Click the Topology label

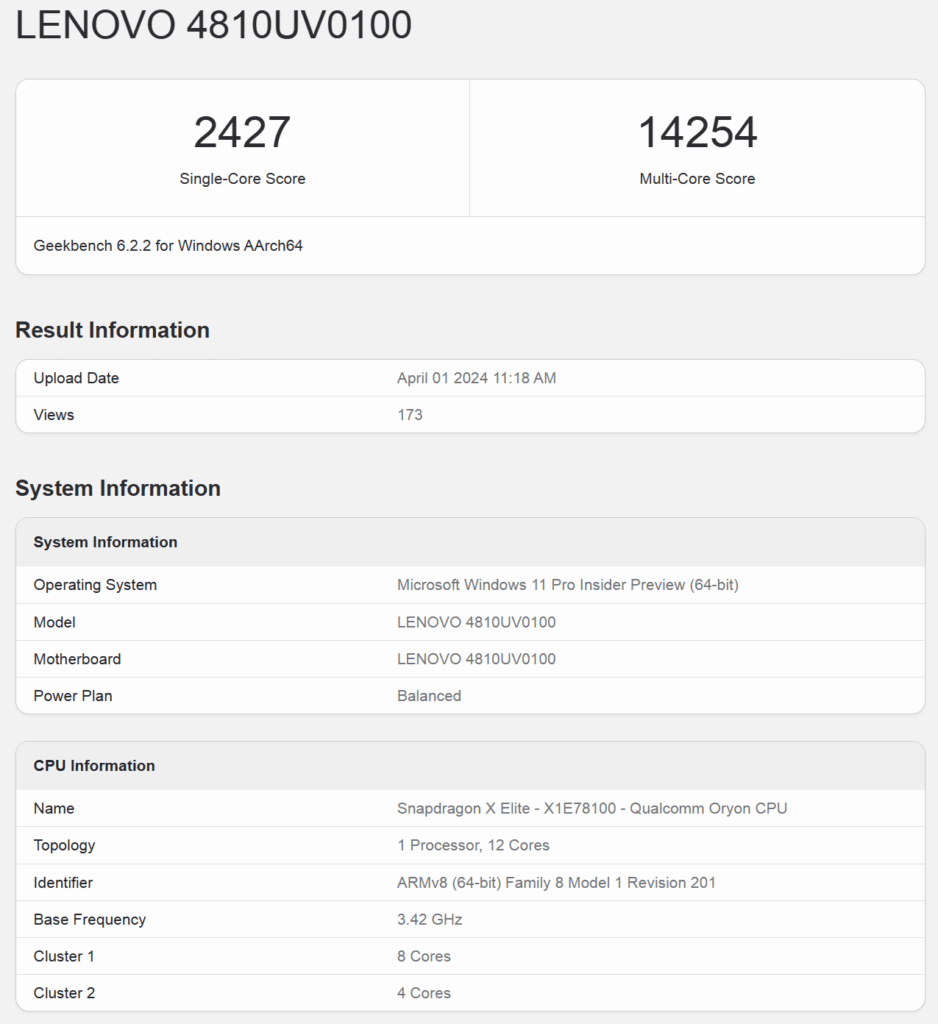[x=64, y=846]
